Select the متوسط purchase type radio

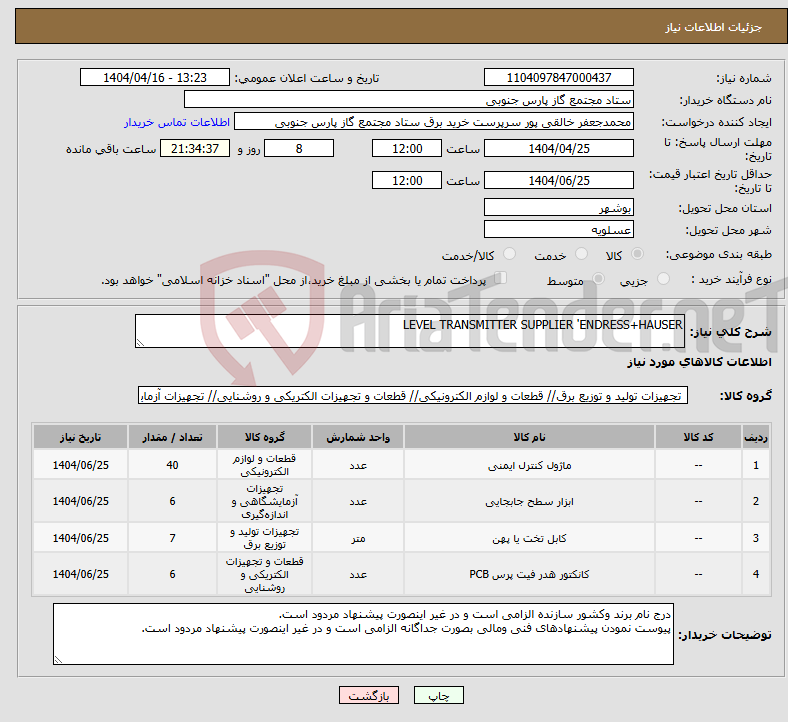tap(599, 278)
